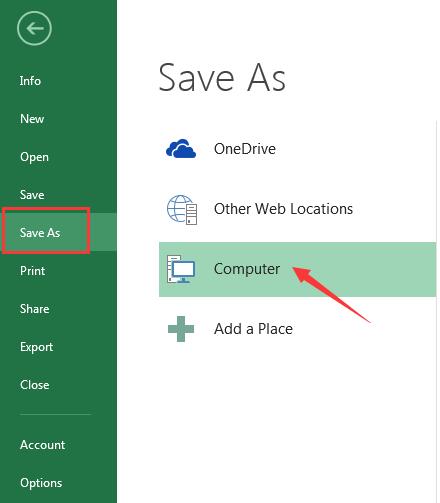Click Save in the left menu
The image size is (440, 503).
(32, 195)
